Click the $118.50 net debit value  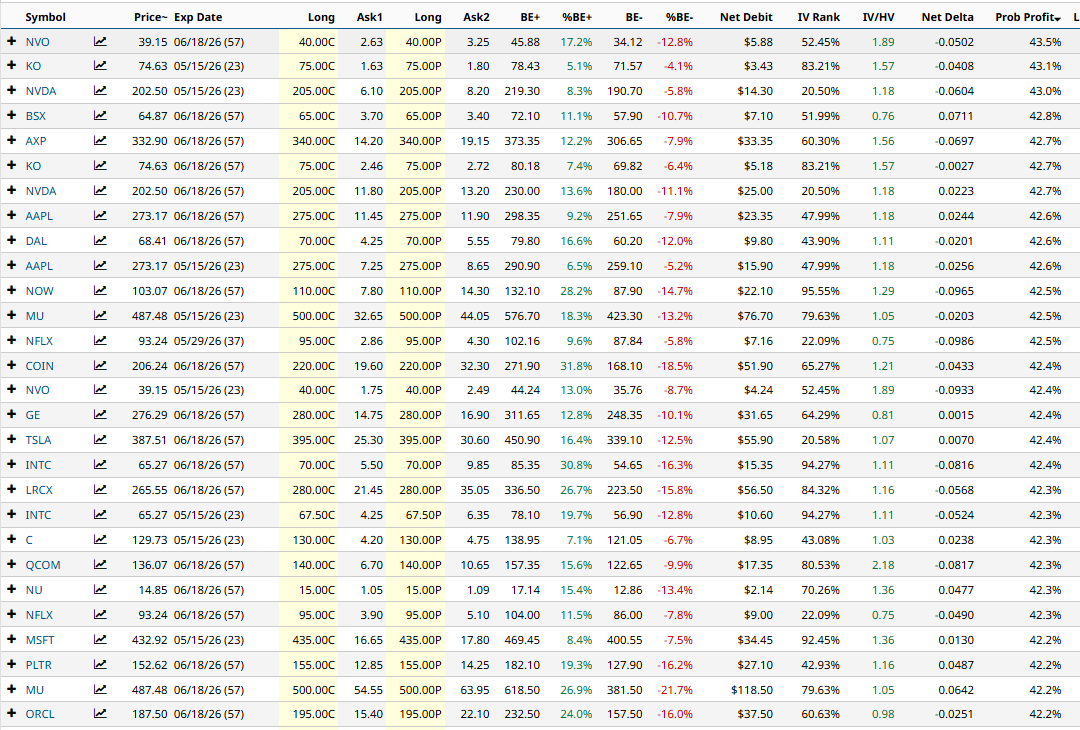751,690
